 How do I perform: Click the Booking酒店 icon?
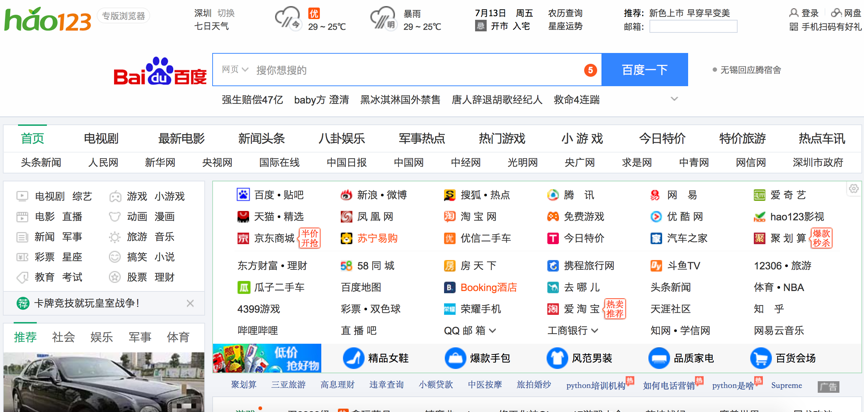coord(450,287)
